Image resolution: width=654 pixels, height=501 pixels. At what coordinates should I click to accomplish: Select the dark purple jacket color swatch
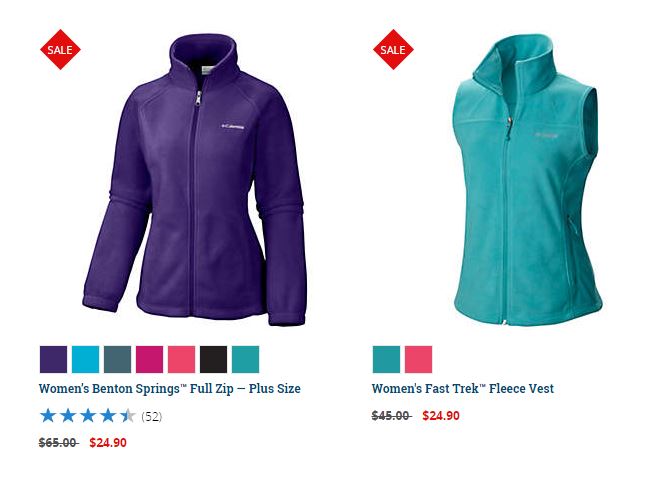coord(53,359)
